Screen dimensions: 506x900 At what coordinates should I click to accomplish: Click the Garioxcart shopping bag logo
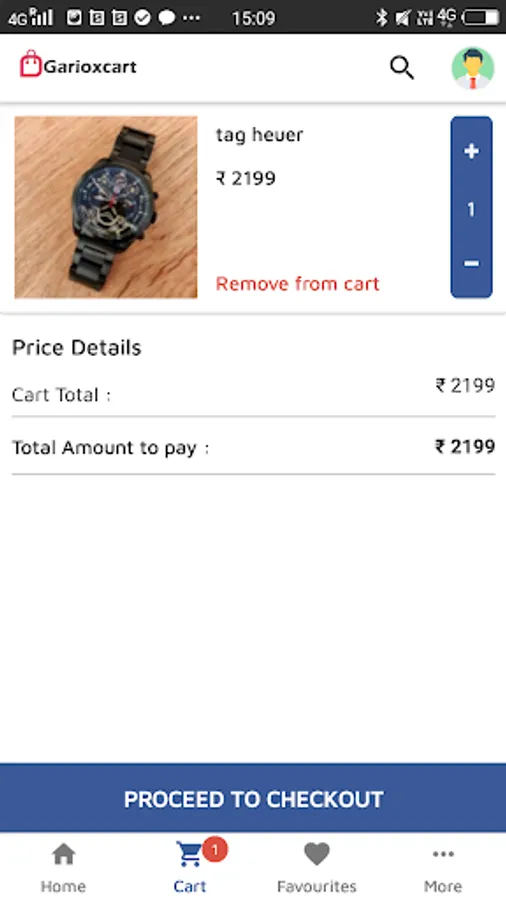tap(30, 64)
